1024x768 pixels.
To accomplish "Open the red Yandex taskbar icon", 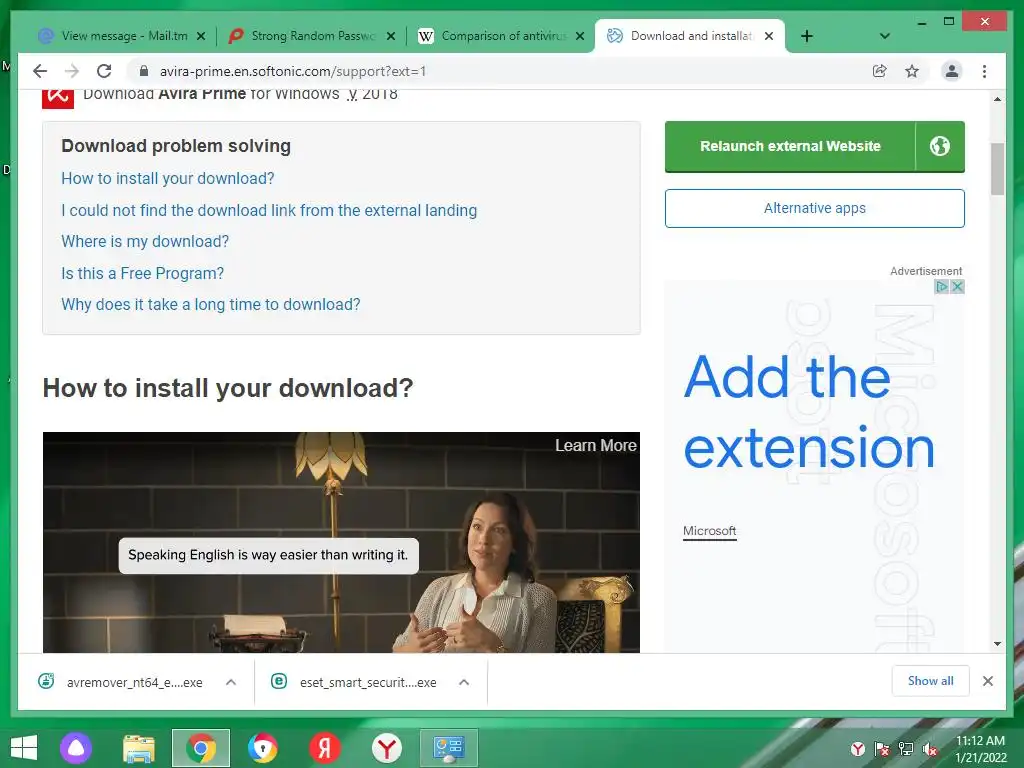I will click(x=325, y=748).
